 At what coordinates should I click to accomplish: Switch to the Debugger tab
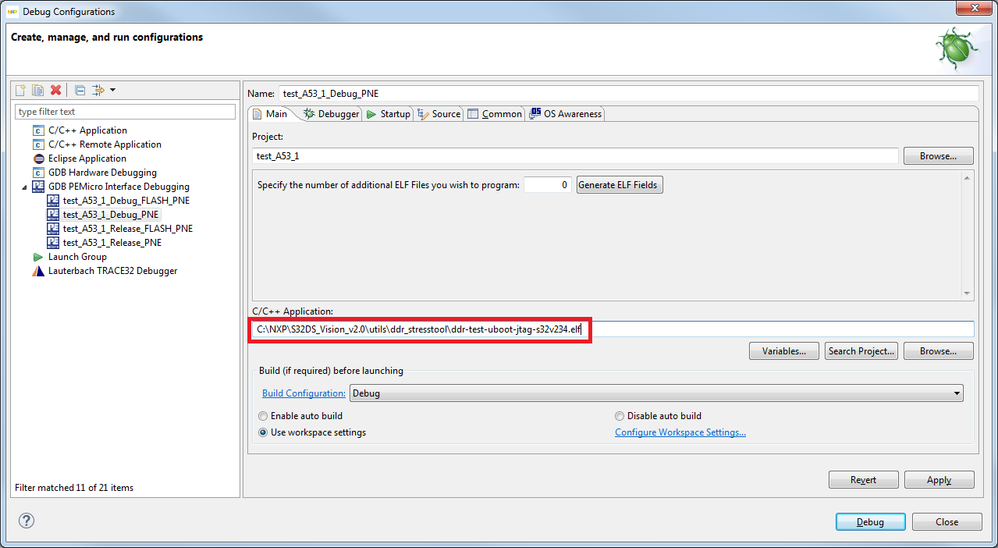(332, 114)
